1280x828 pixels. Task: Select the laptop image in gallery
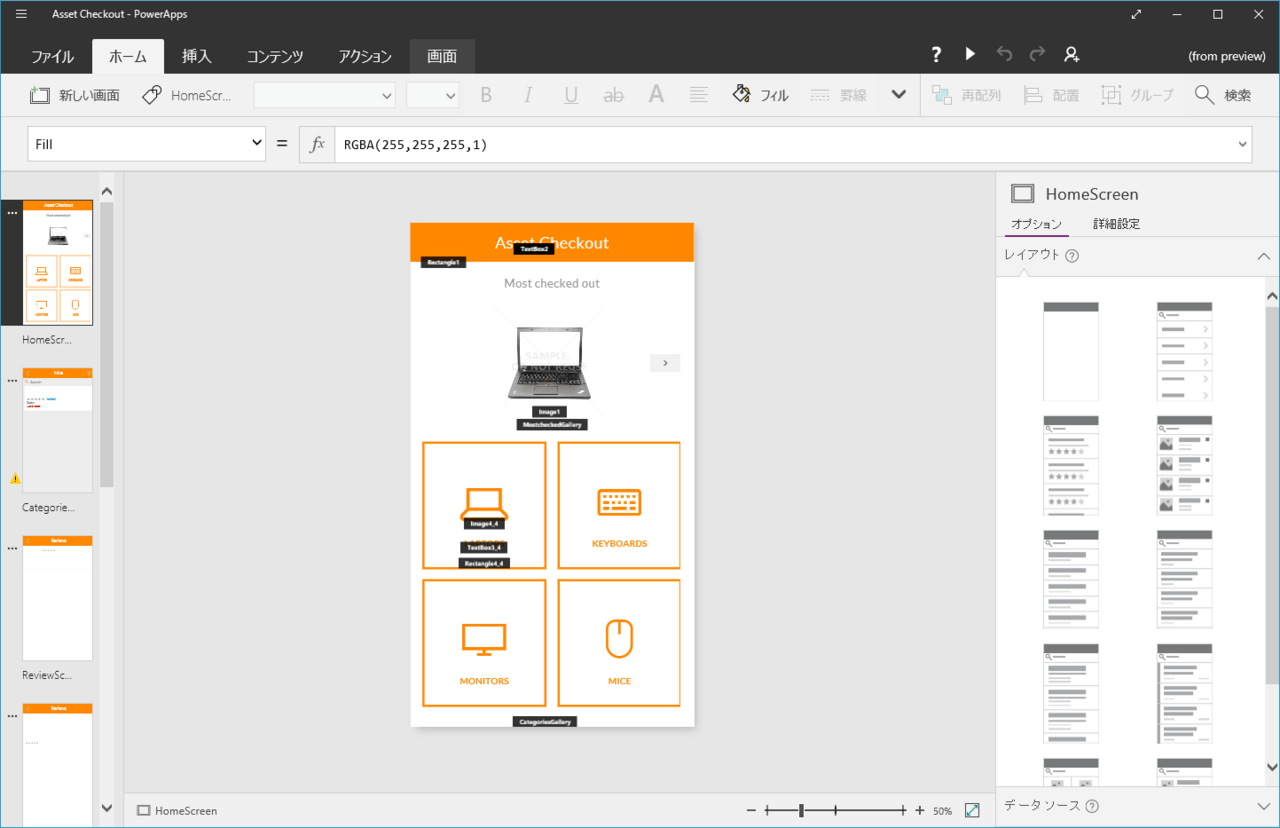[x=548, y=363]
